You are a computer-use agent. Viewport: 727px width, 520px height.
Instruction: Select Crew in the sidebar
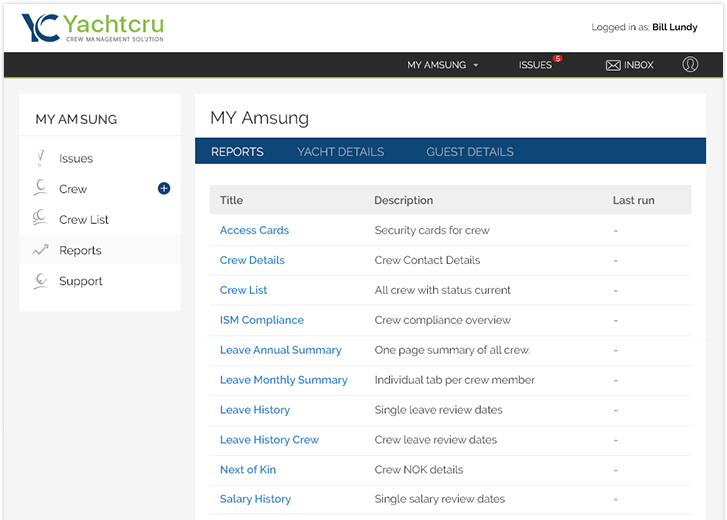(x=73, y=189)
